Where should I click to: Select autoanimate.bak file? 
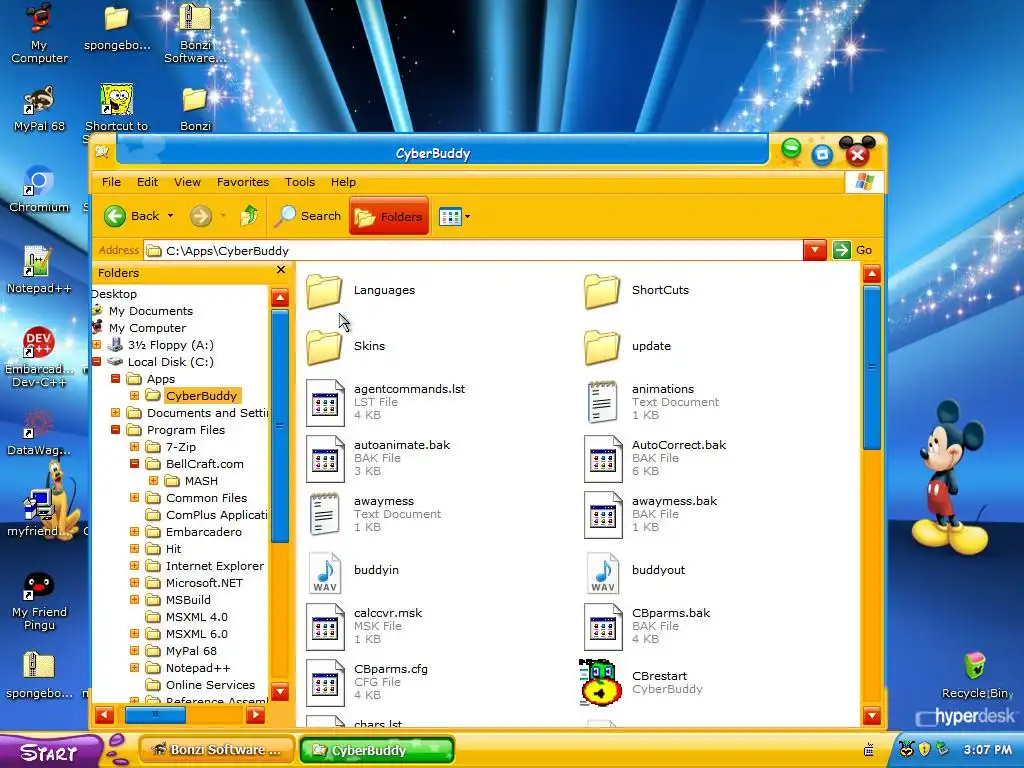click(378, 458)
